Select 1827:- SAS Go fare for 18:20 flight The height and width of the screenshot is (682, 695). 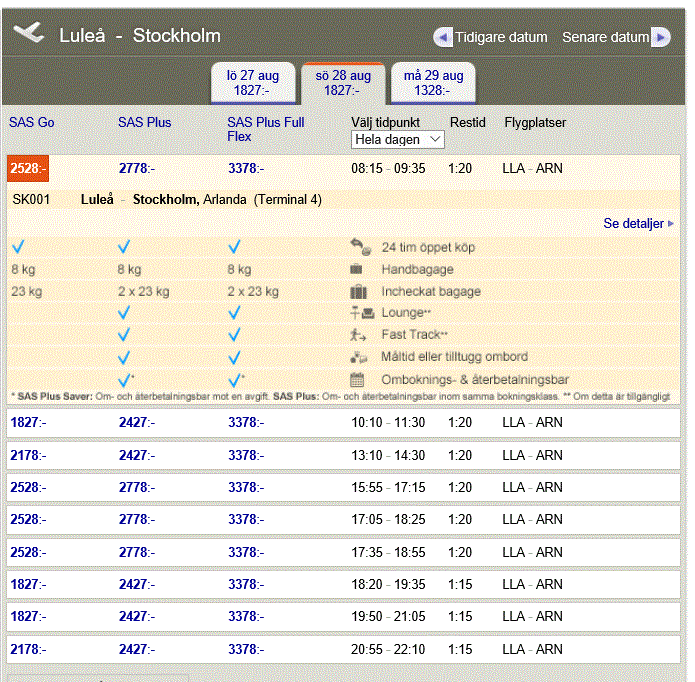[28, 584]
